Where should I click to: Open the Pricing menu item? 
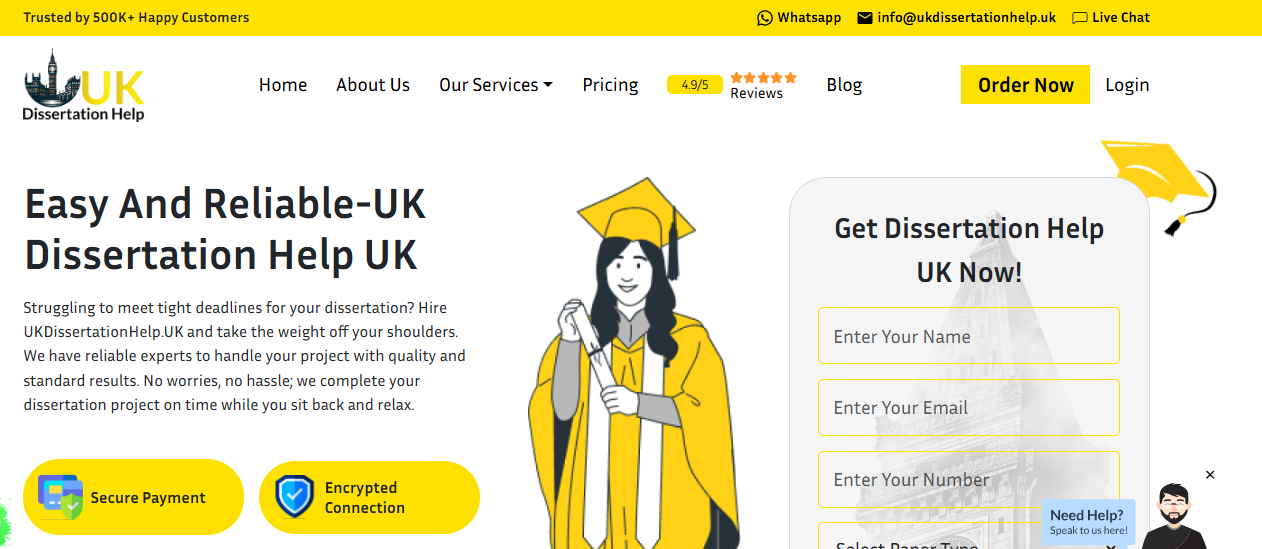tap(610, 85)
